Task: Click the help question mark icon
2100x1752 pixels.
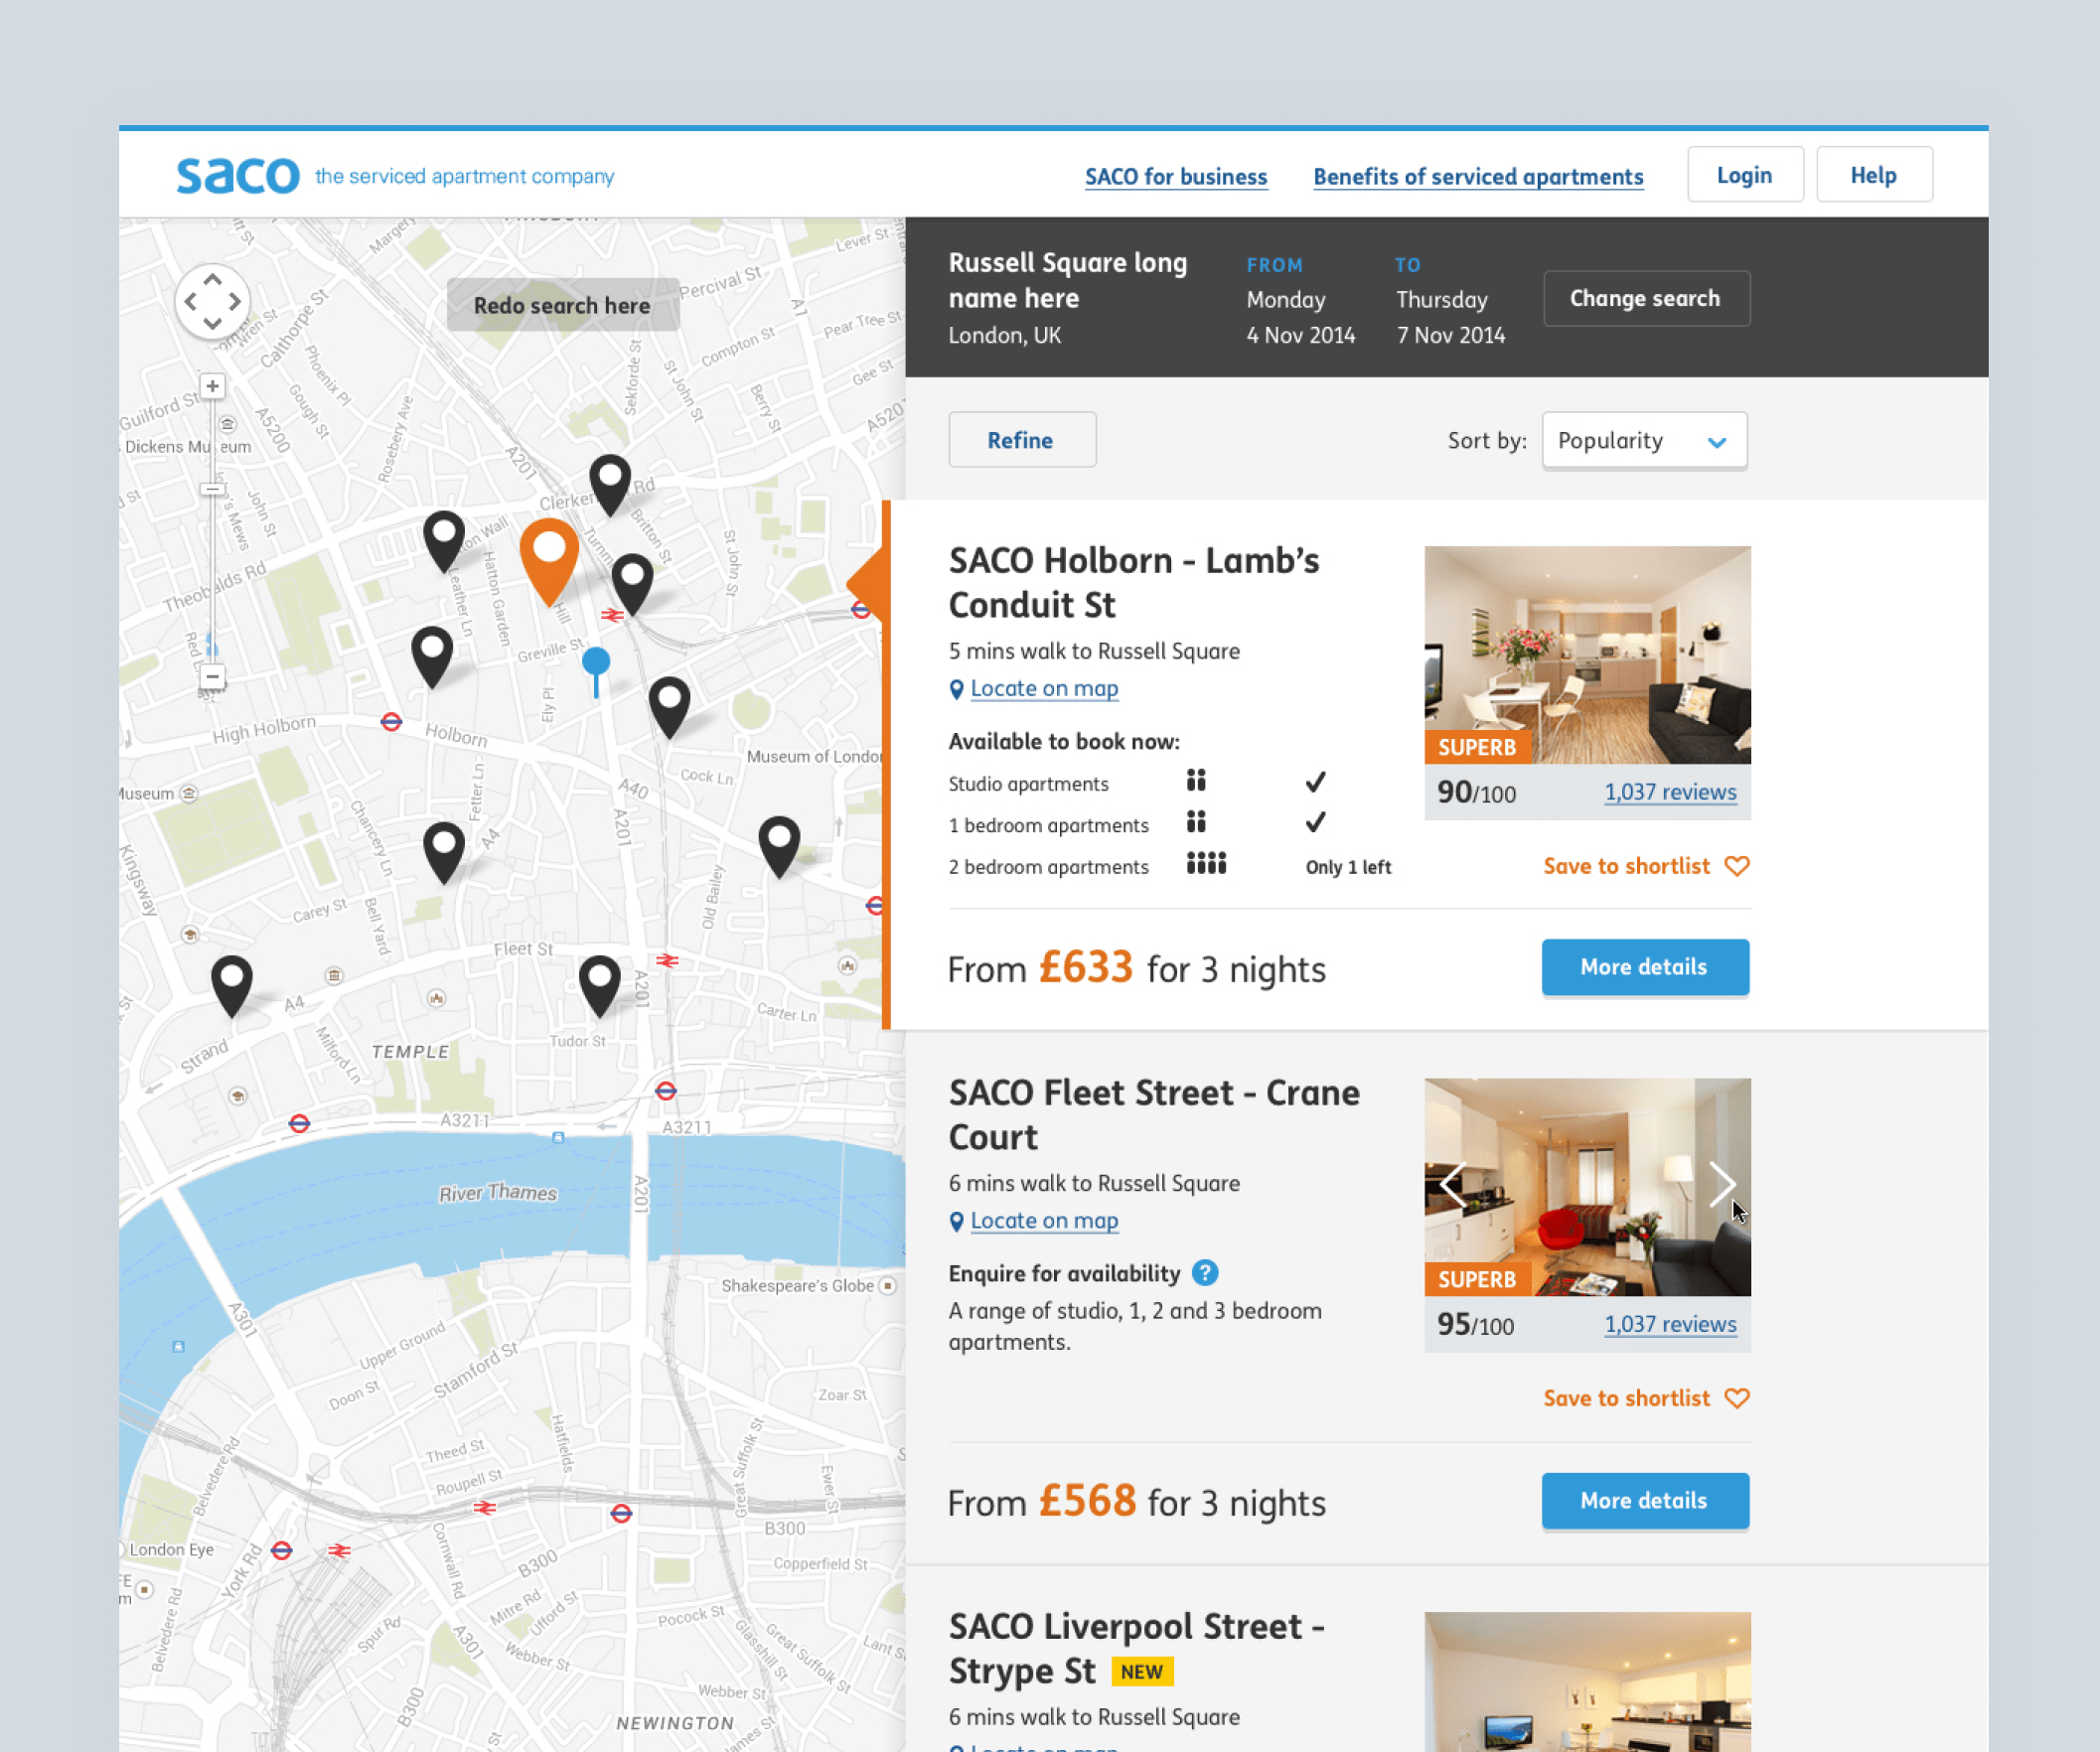Action: (x=1205, y=1273)
